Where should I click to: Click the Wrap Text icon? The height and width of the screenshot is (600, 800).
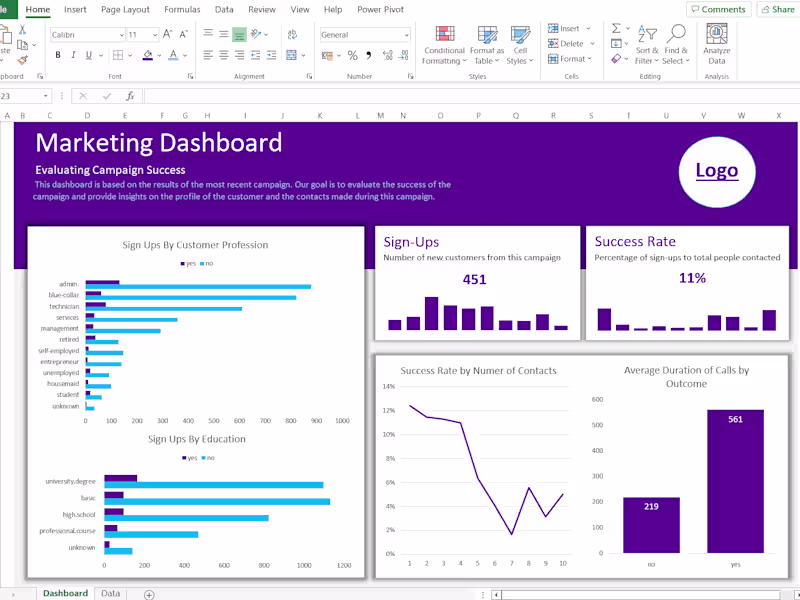292,34
